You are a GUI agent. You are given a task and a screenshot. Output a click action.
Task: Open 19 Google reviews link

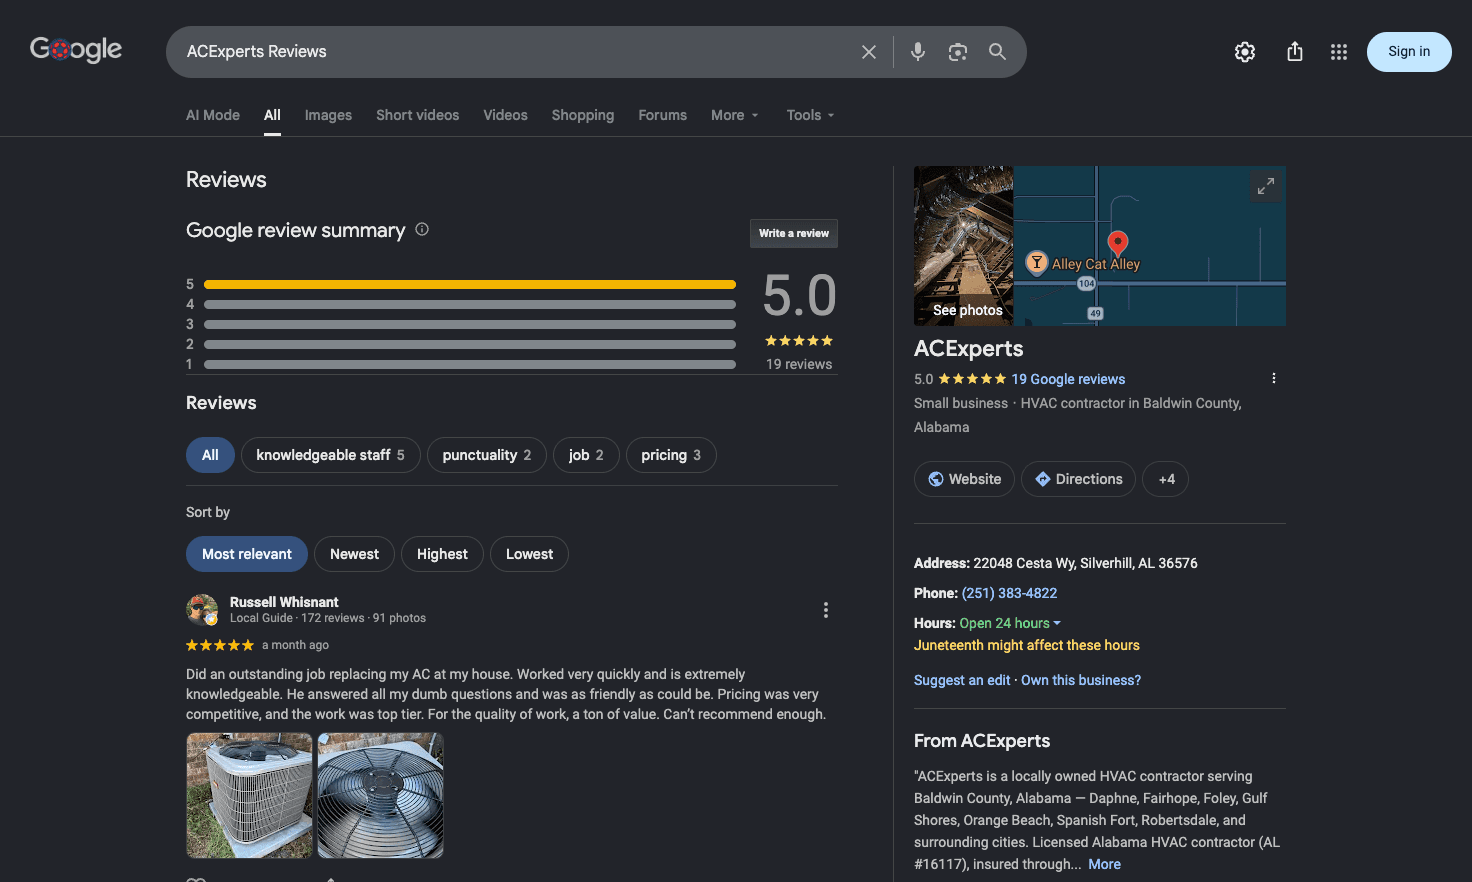[1068, 379]
